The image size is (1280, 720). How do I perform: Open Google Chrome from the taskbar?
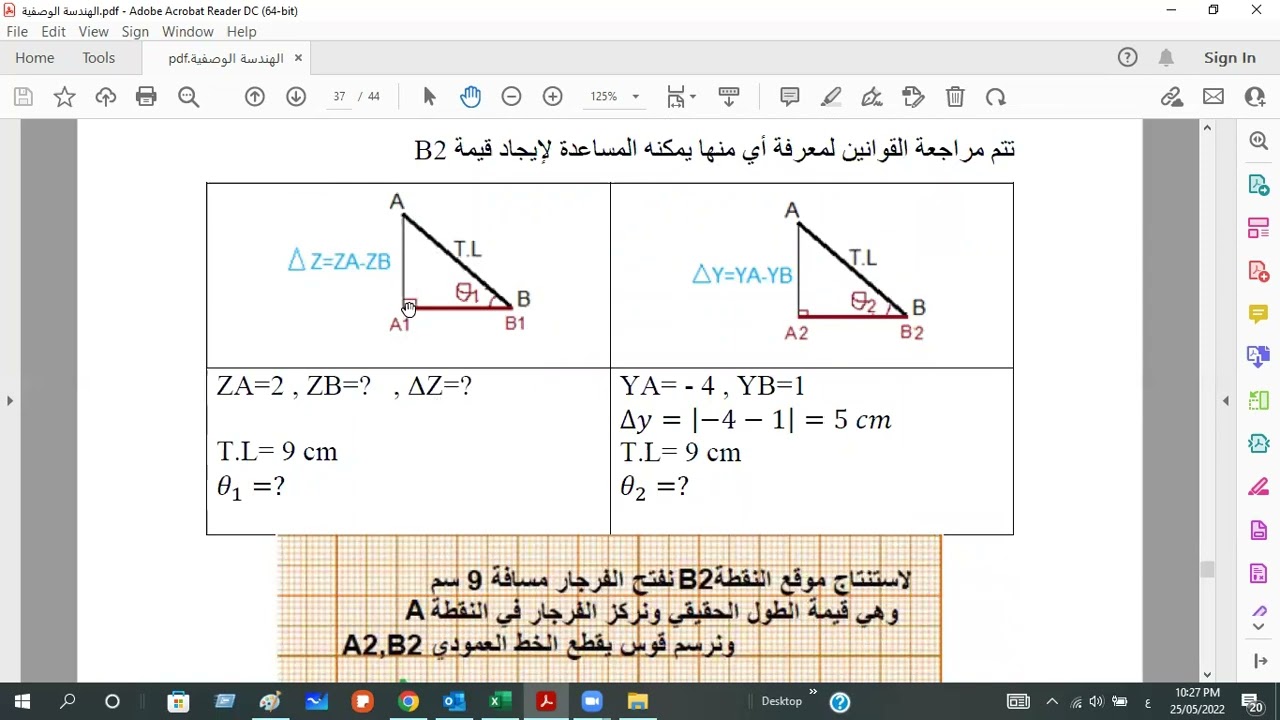(408, 702)
